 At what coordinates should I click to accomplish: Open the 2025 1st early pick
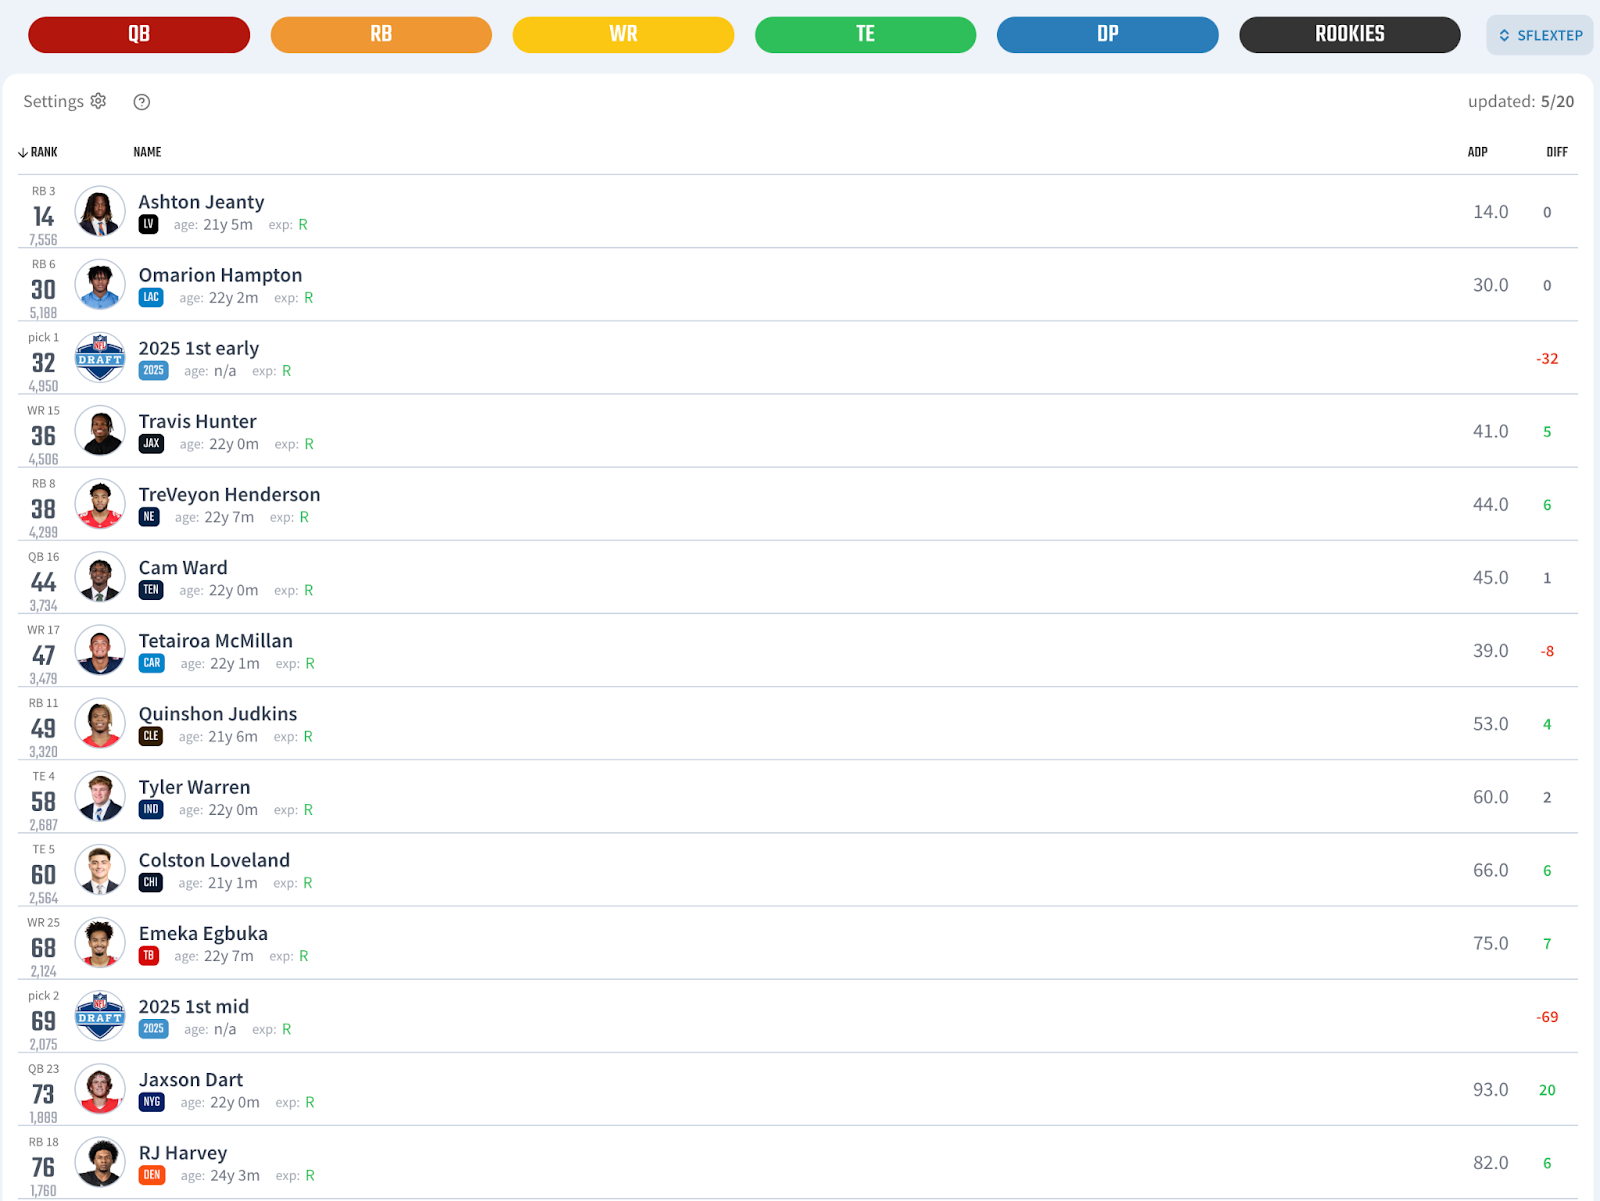pyautogui.click(x=198, y=348)
